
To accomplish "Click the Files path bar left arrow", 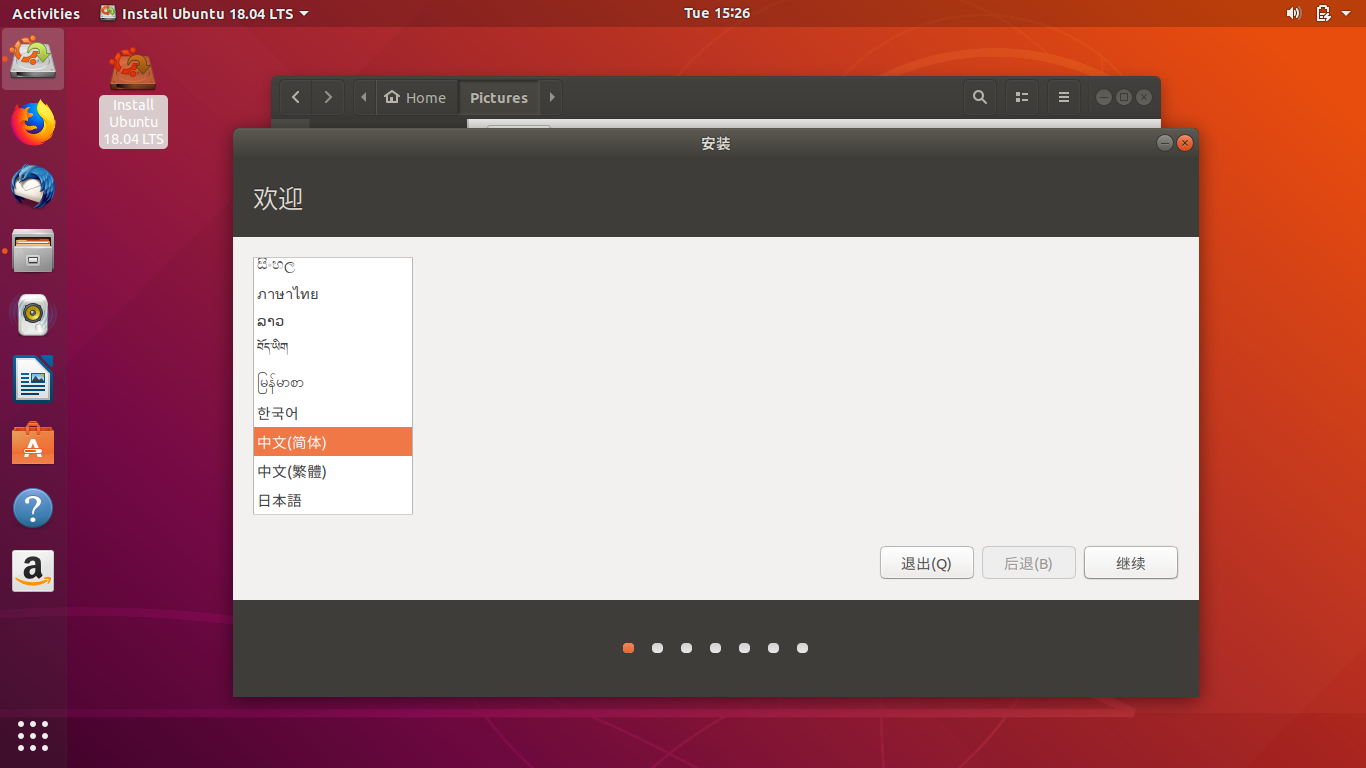I will (364, 97).
